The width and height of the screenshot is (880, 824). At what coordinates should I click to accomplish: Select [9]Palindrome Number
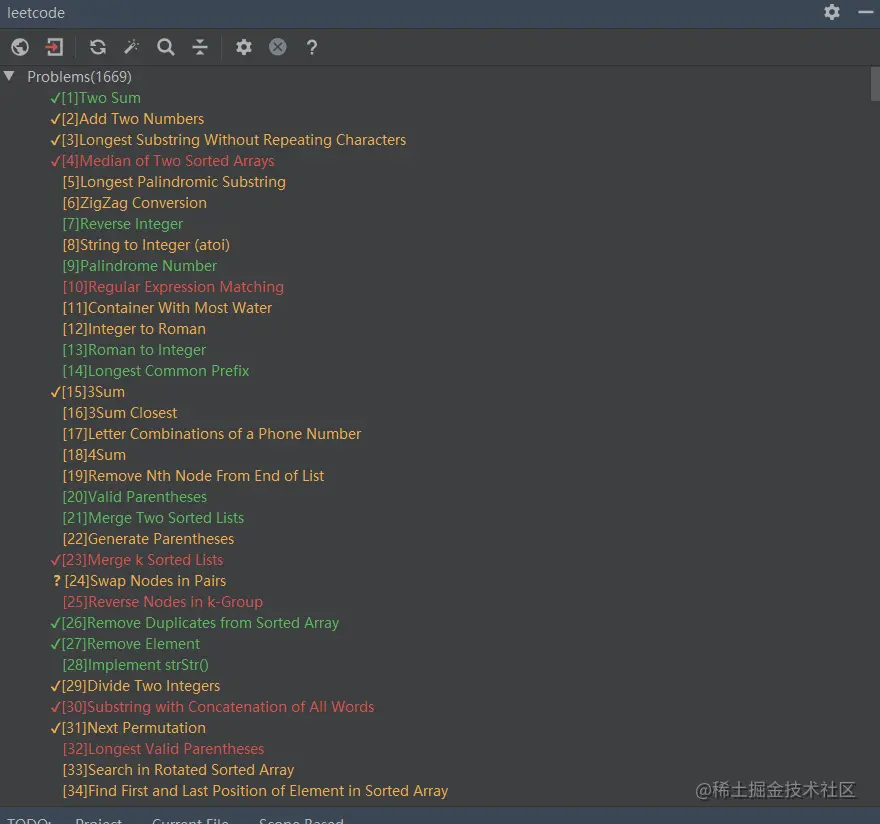pyautogui.click(x=140, y=266)
